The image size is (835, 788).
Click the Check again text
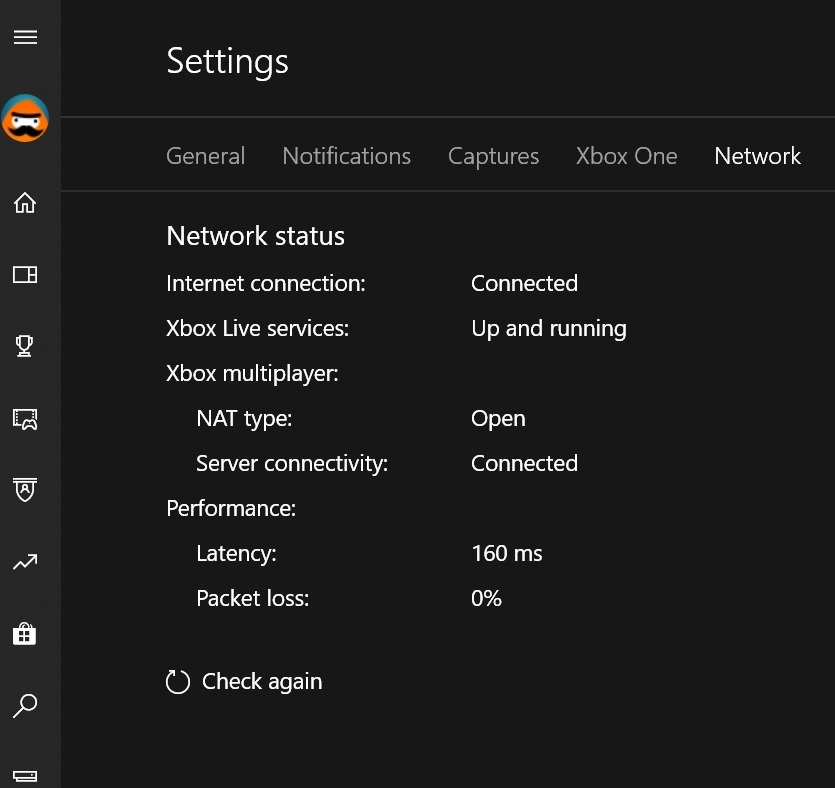point(262,682)
